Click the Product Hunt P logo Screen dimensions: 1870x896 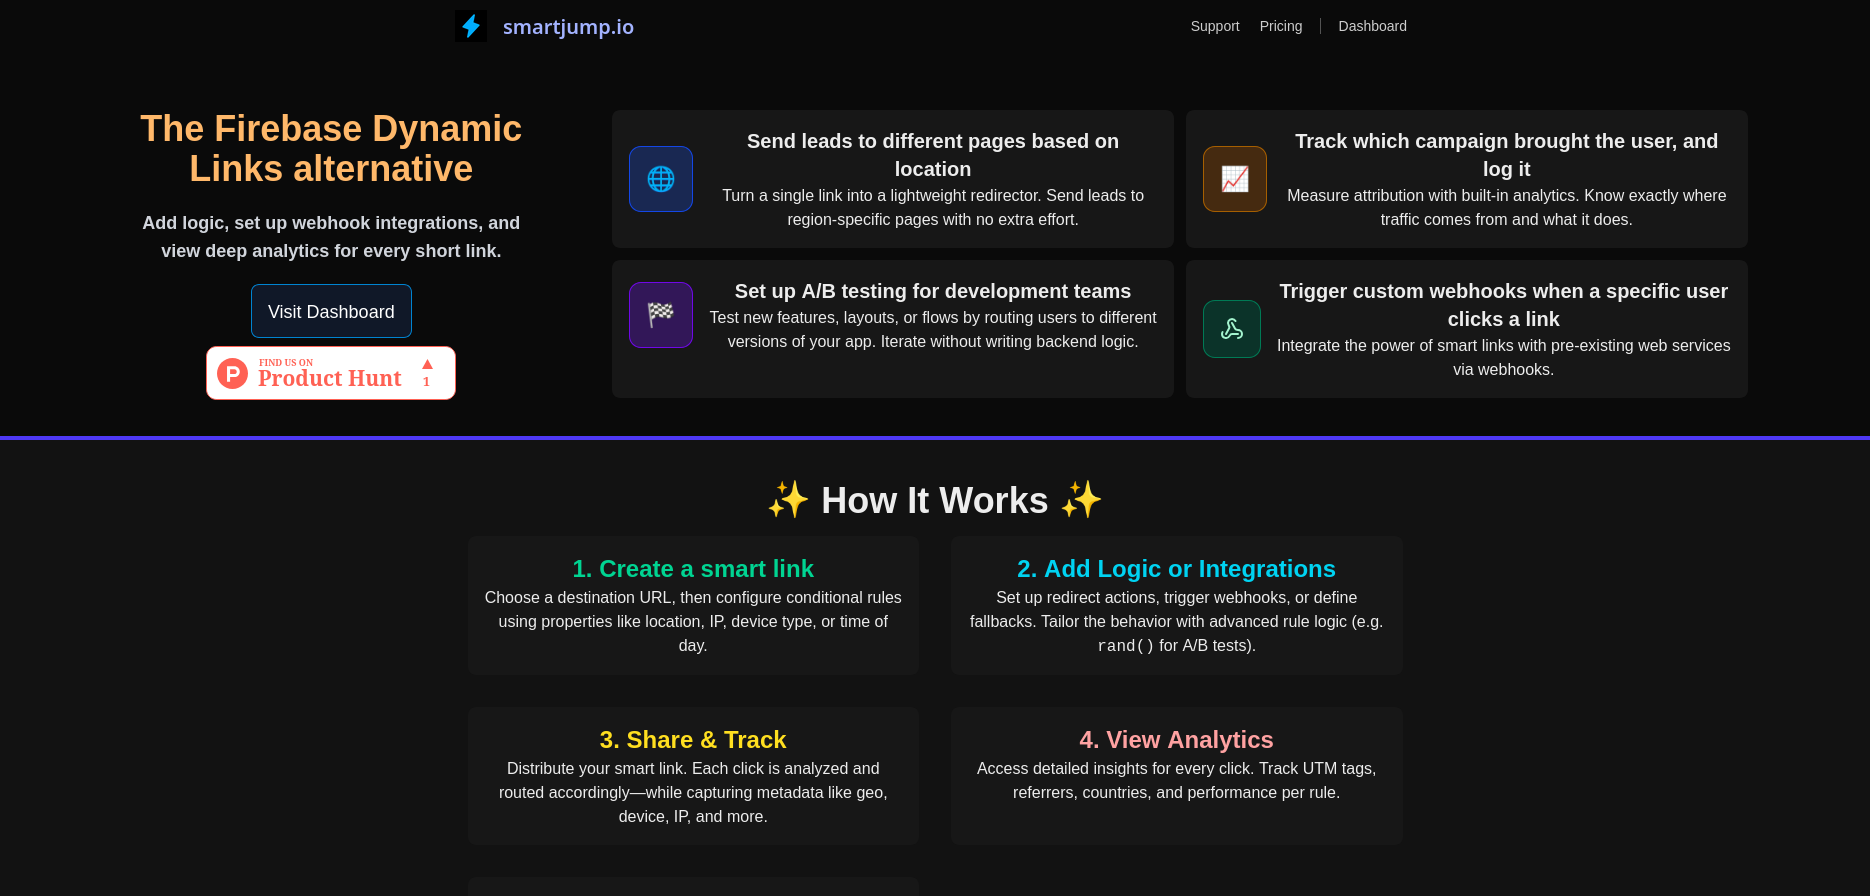[x=233, y=374]
